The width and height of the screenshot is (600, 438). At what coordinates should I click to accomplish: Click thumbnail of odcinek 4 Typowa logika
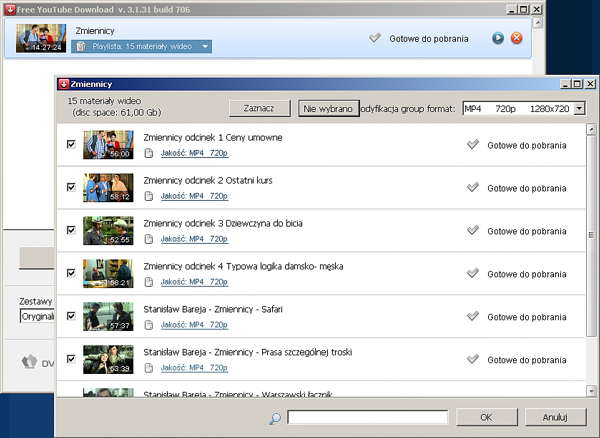pyautogui.click(x=108, y=273)
